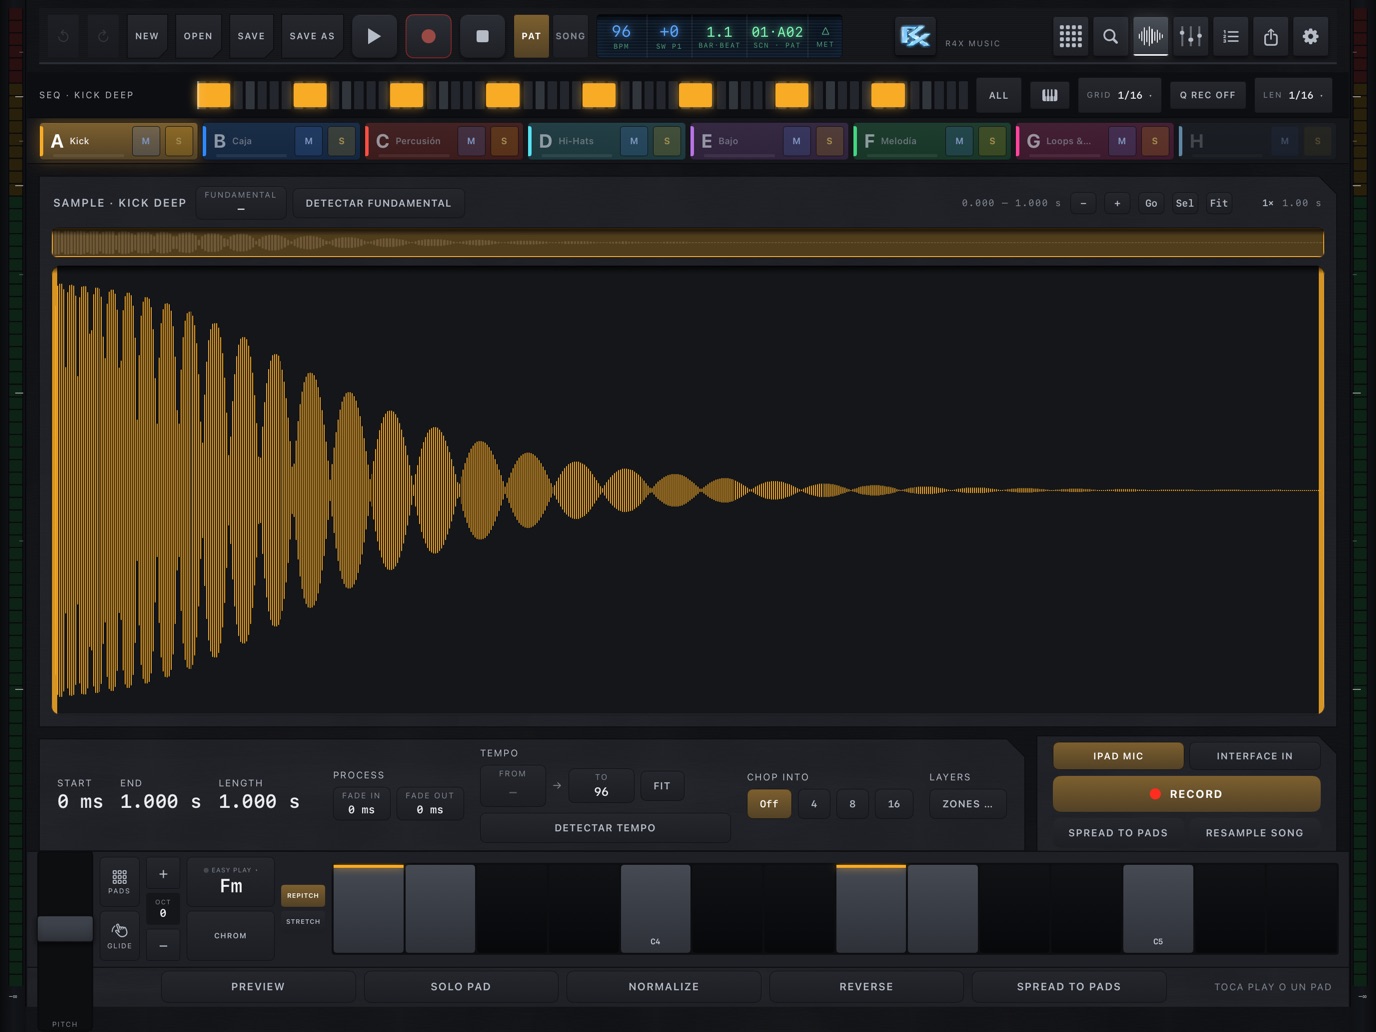Open the pads grid view icon
This screenshot has height=1032, width=1376.
1071,36
